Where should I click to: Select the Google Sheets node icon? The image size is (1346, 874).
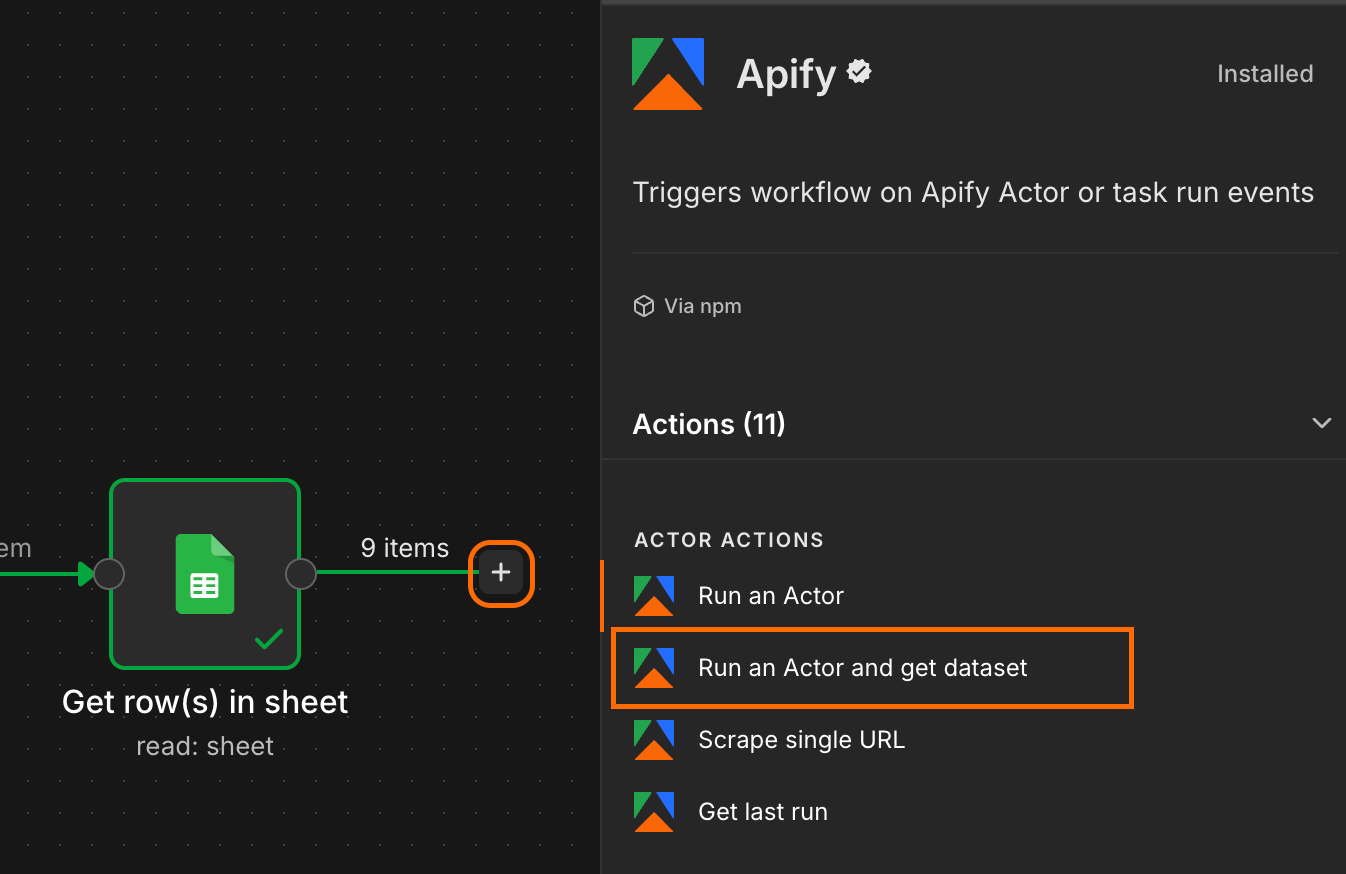coord(205,573)
